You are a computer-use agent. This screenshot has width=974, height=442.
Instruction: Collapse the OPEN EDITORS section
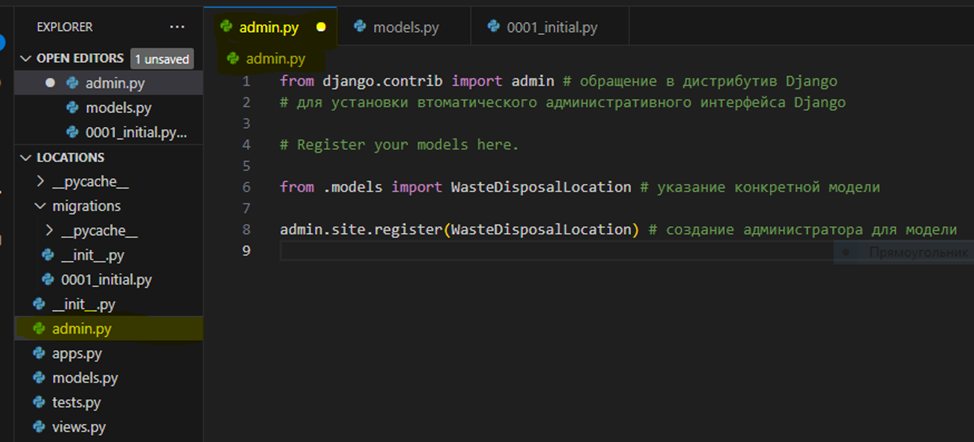pos(25,58)
